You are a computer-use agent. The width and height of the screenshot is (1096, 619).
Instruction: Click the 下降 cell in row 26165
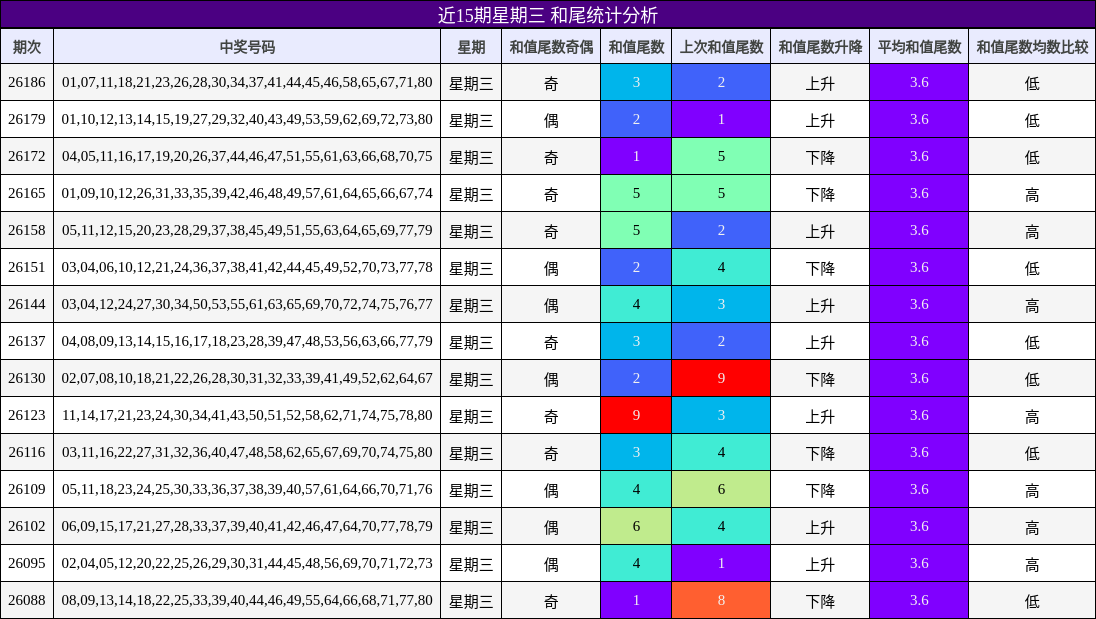[x=821, y=194]
